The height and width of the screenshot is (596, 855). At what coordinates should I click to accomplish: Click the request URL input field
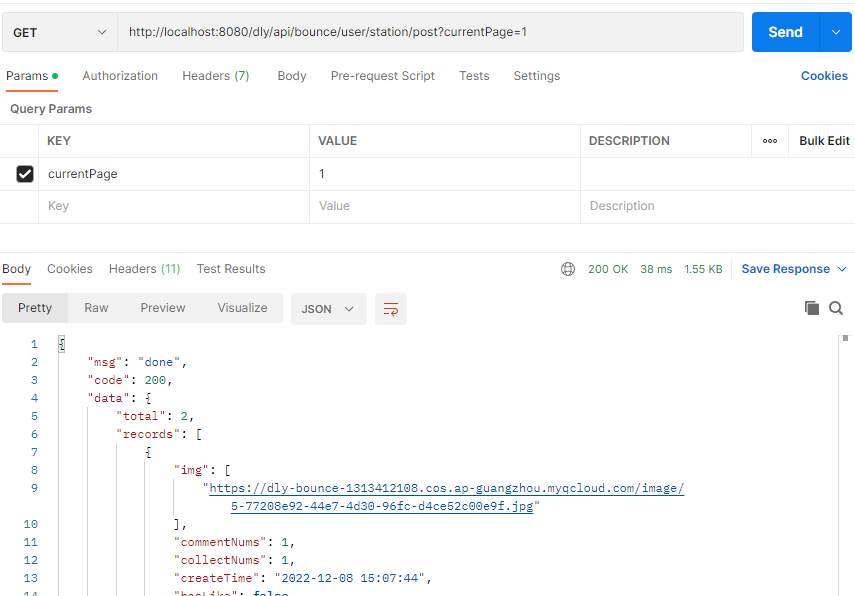coord(430,32)
